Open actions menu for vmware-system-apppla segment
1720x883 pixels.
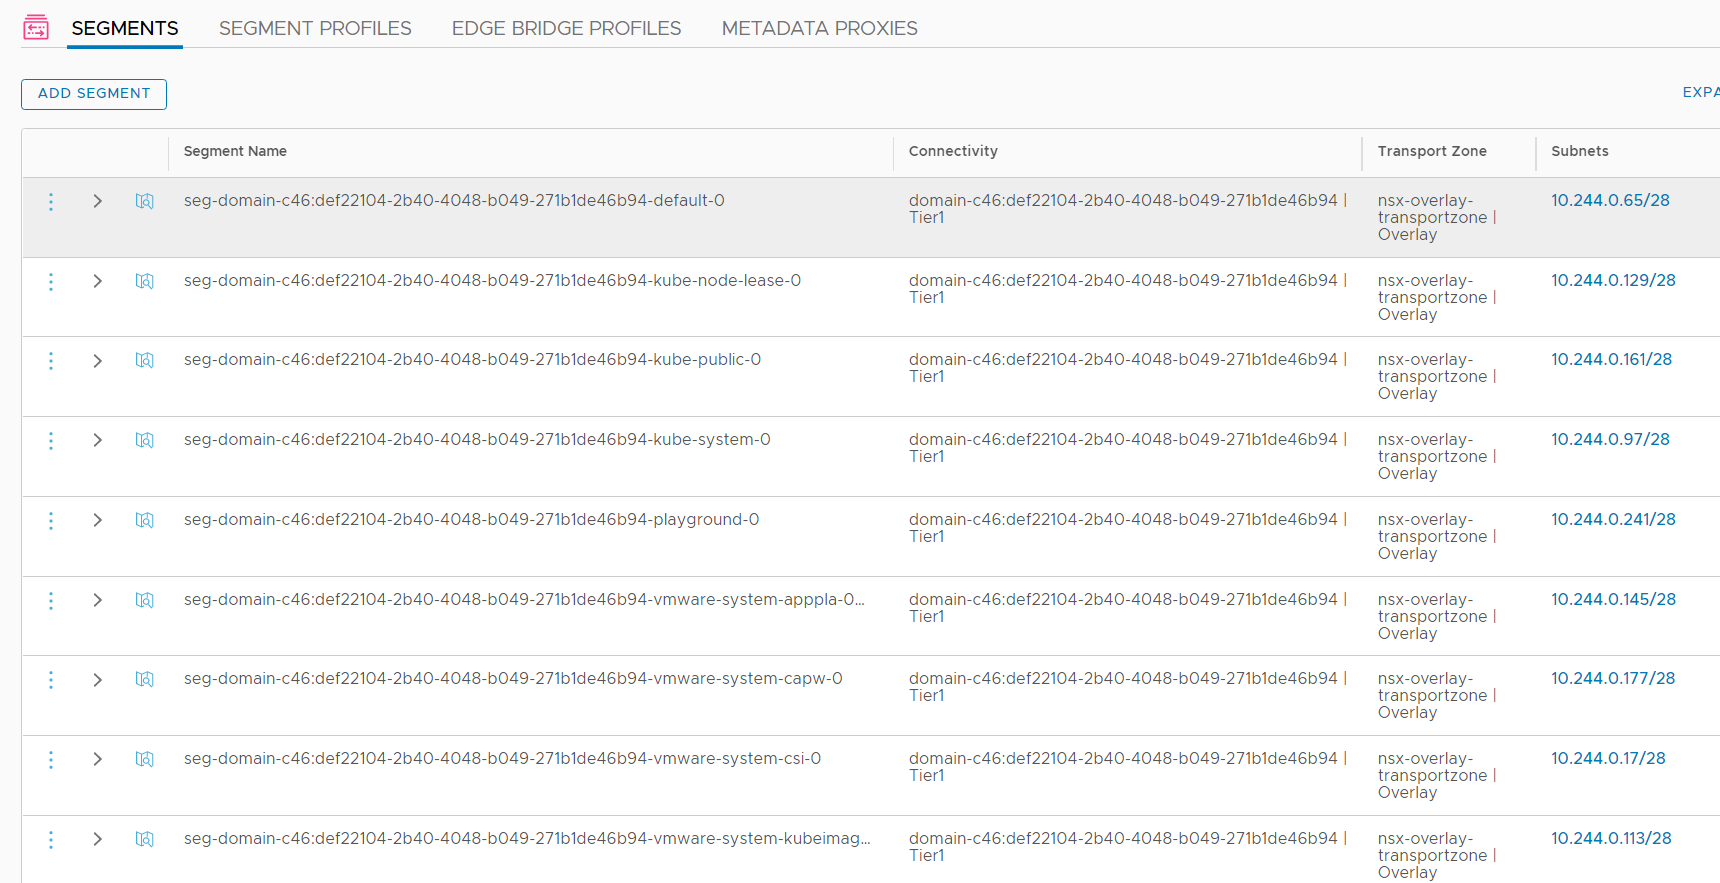pyautogui.click(x=51, y=601)
